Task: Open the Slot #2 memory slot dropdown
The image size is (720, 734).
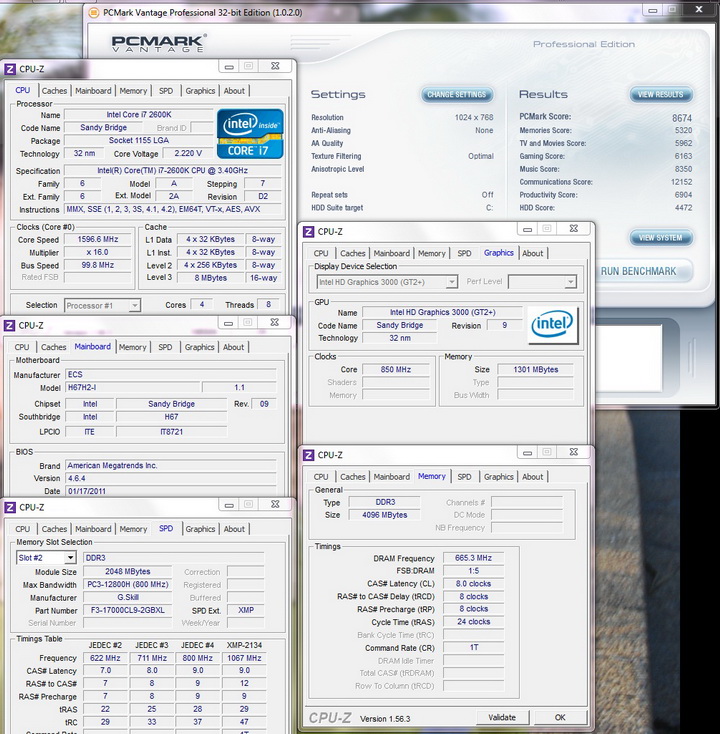Action: (x=70, y=558)
